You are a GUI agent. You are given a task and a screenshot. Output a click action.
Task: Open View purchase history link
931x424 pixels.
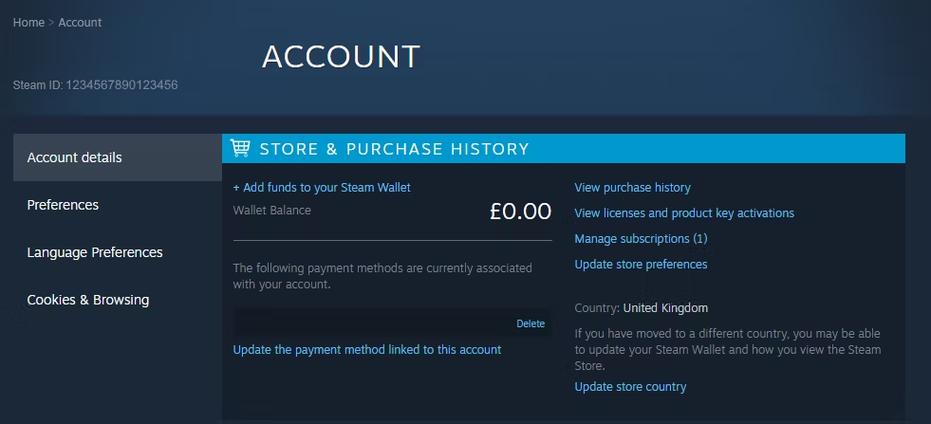(x=632, y=188)
